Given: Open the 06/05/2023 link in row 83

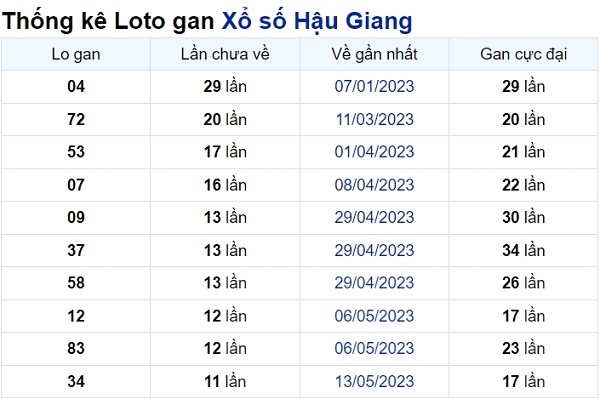Looking at the screenshot, I should click(x=374, y=349).
